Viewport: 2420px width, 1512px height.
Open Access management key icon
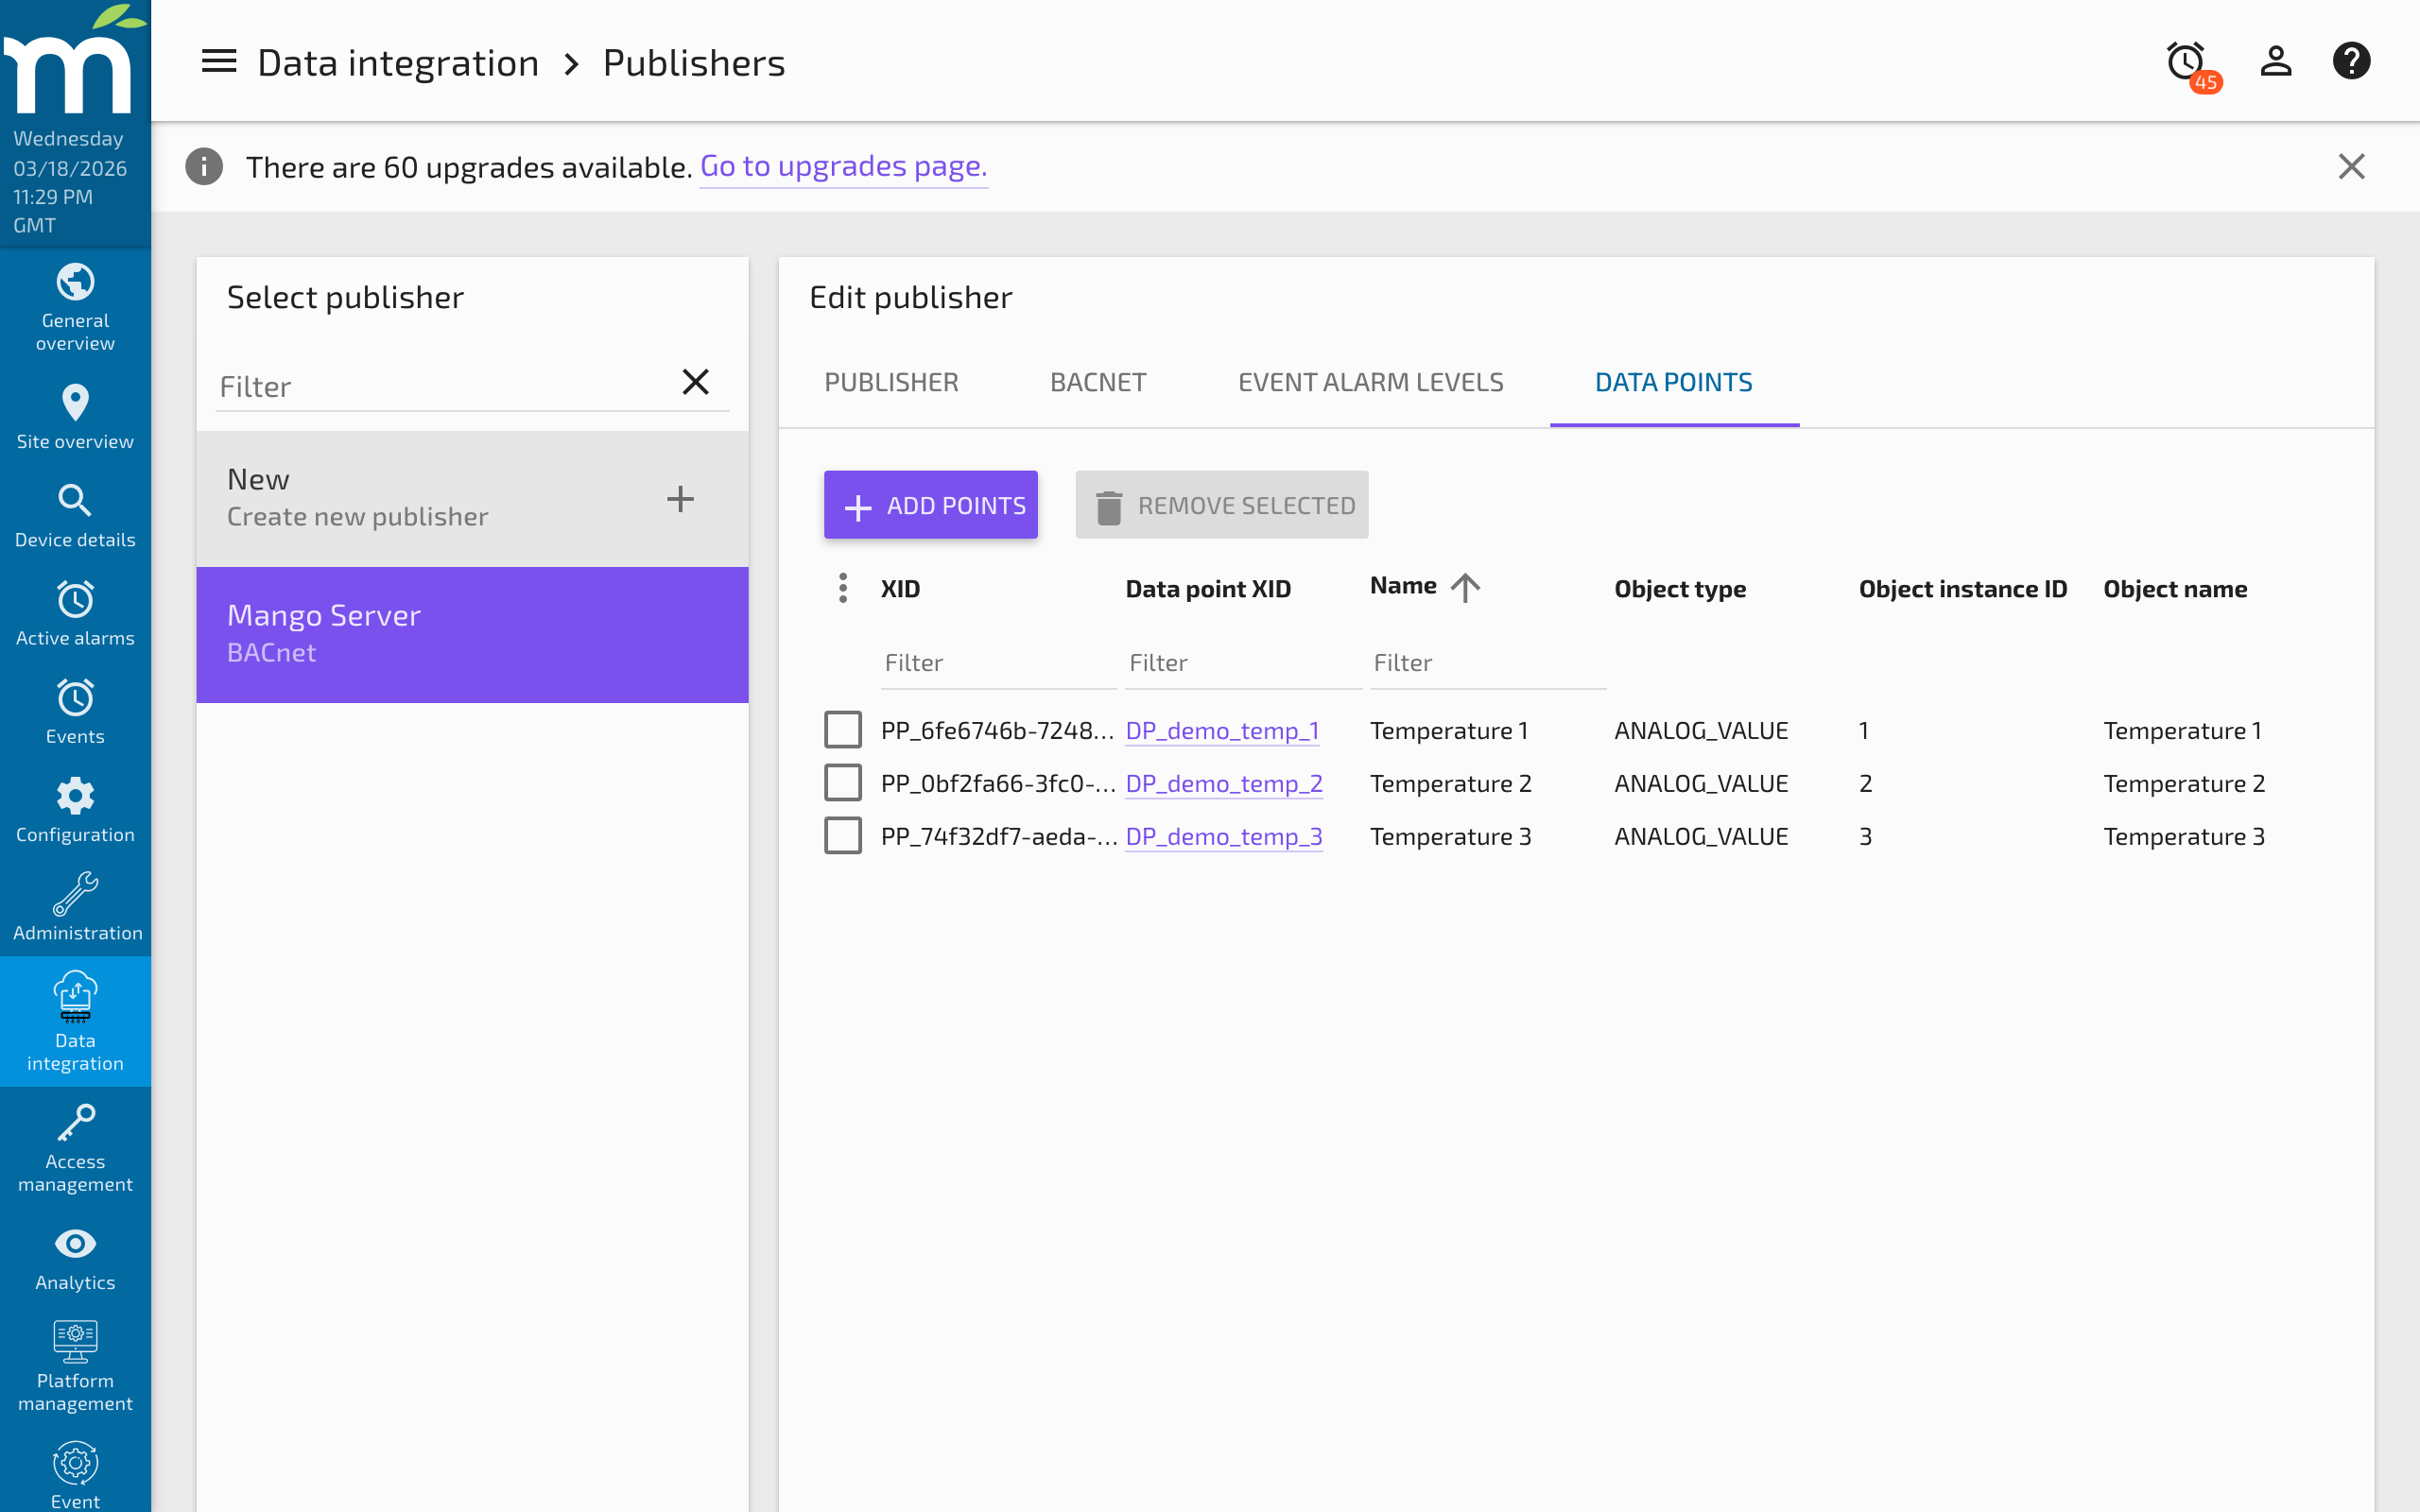(75, 1148)
